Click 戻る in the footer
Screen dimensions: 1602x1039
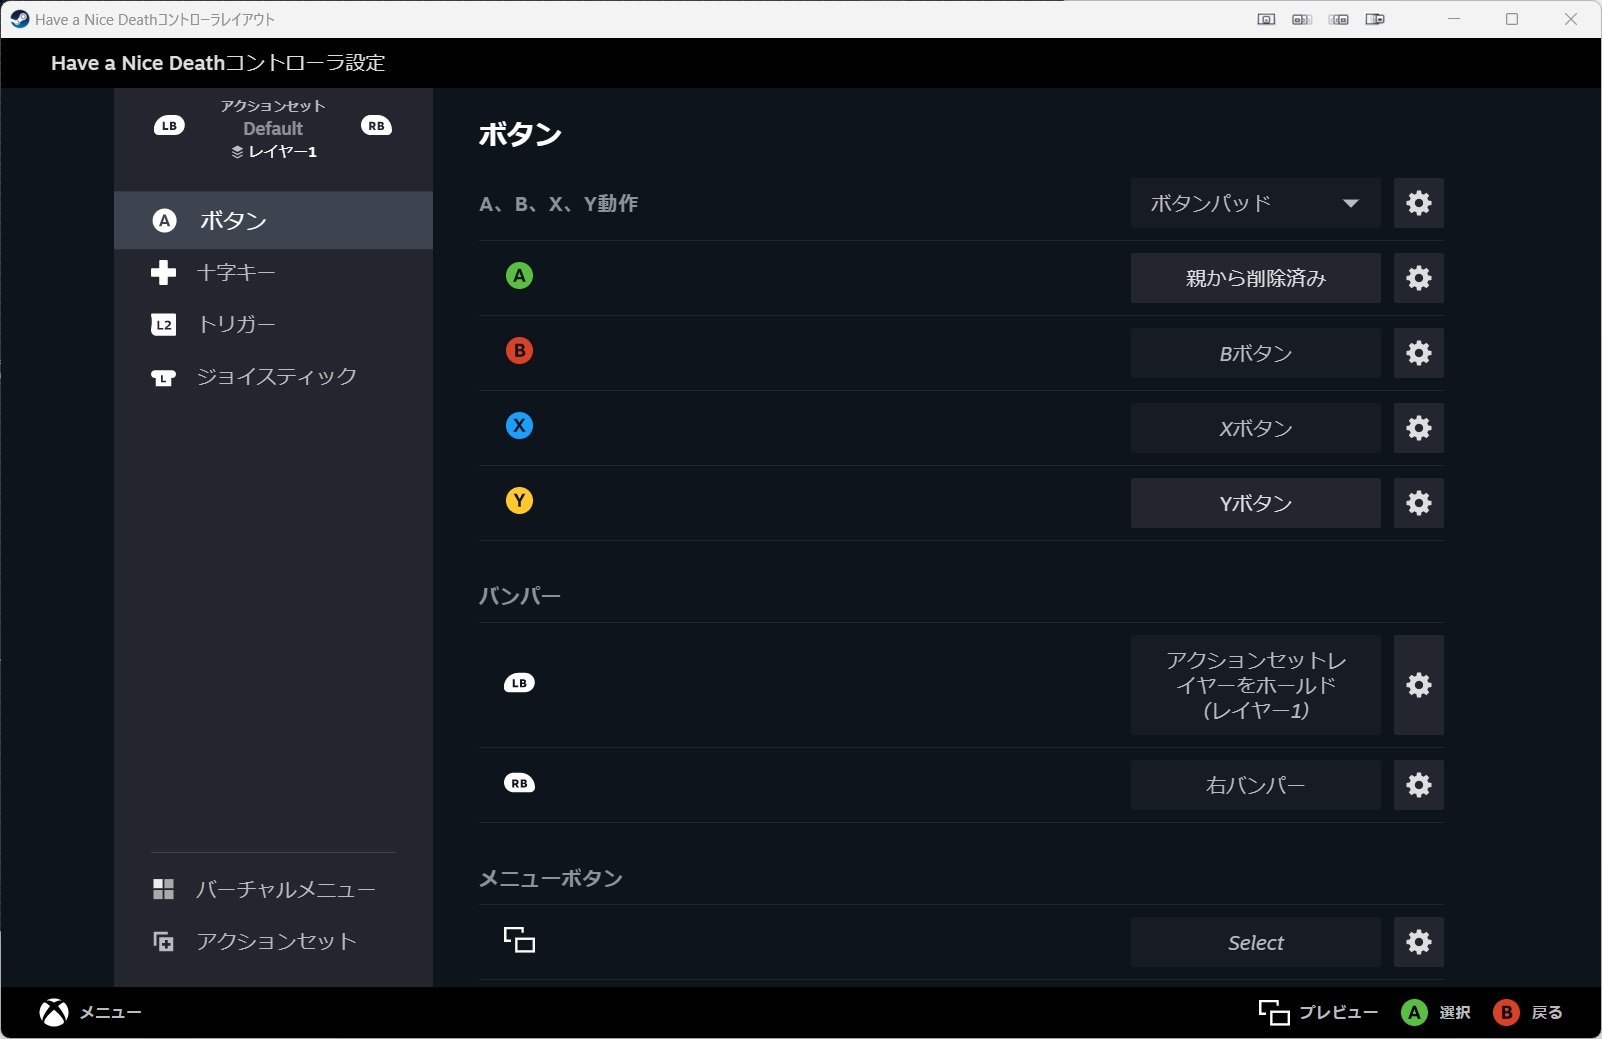1527,1013
